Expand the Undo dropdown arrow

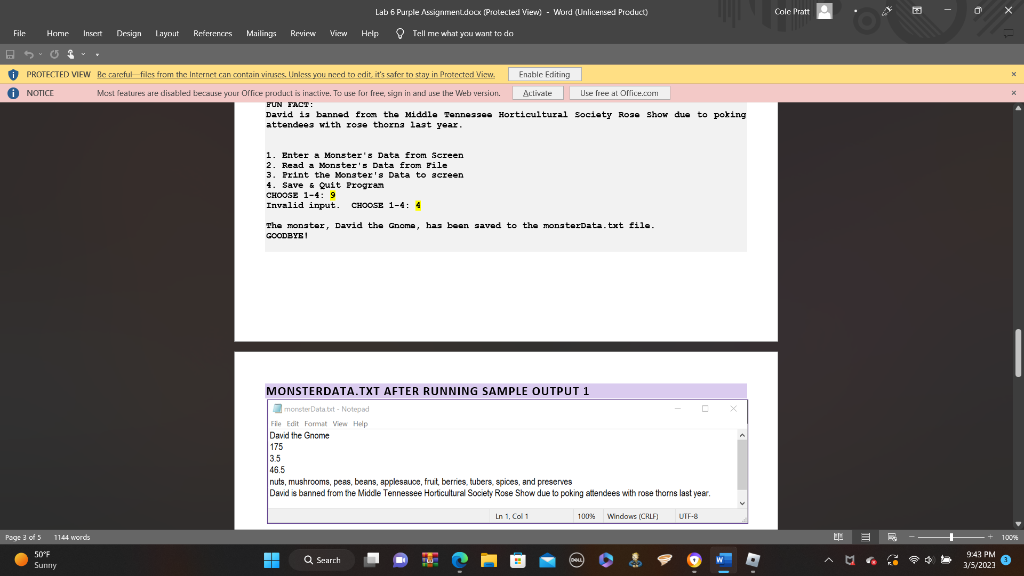[40, 54]
